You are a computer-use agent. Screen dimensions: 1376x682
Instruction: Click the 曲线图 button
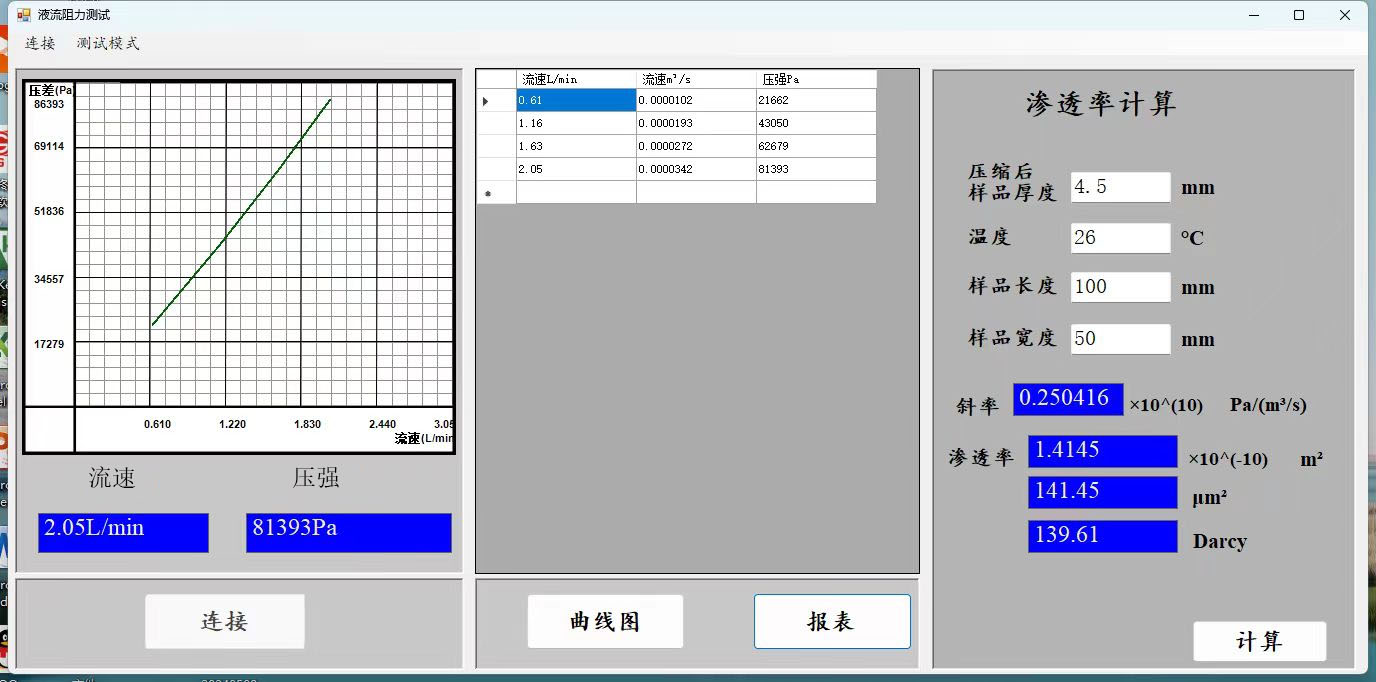tap(605, 621)
